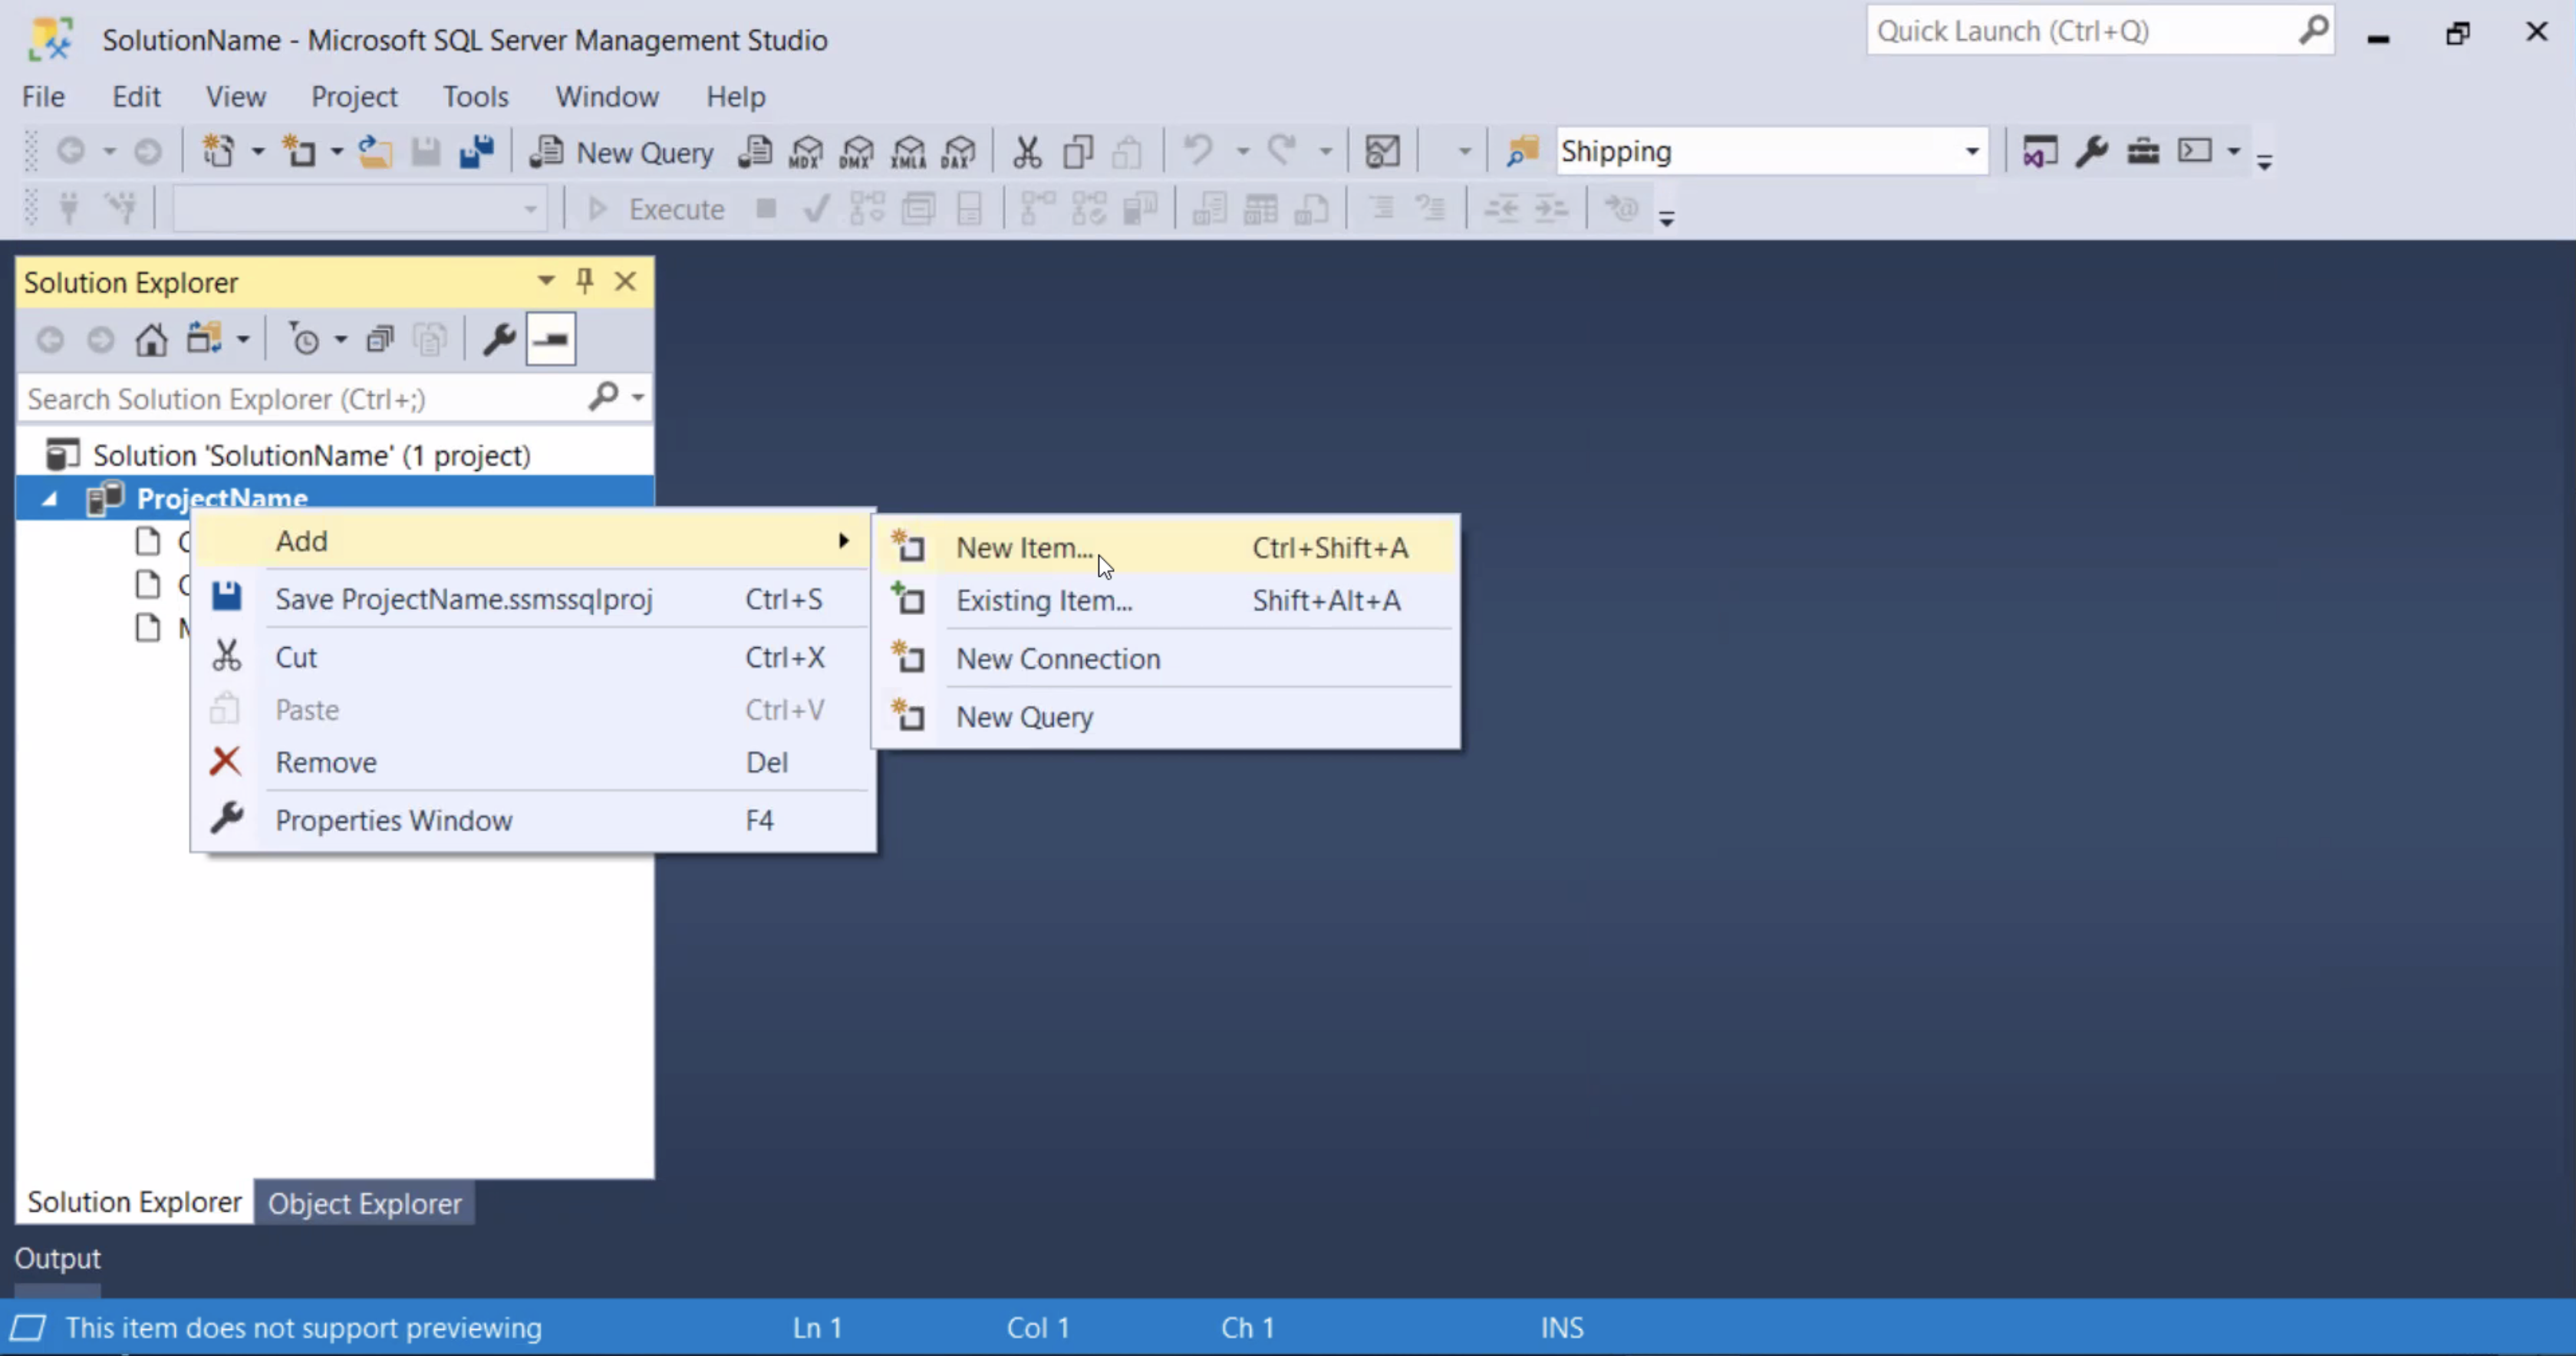Click the Solution Explorer window toolbar icon

click(x=2039, y=151)
